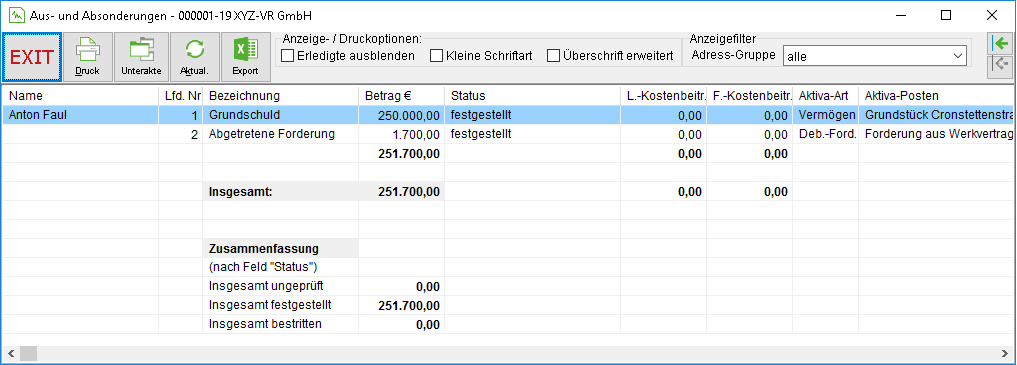Check Überschrift erweitert option

tap(611, 56)
